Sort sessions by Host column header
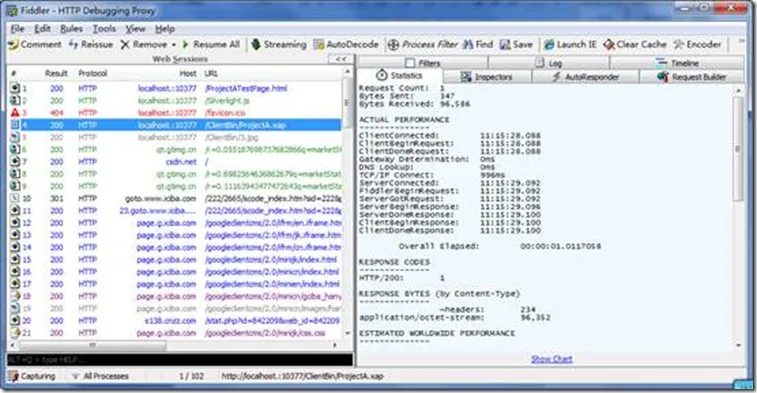The height and width of the screenshot is (393, 757). click(x=188, y=73)
